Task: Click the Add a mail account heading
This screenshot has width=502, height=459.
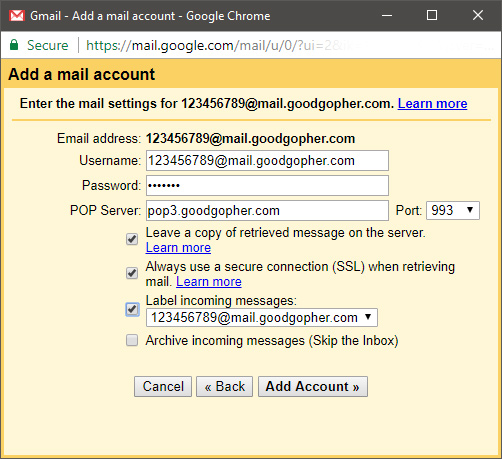Action: (82, 74)
